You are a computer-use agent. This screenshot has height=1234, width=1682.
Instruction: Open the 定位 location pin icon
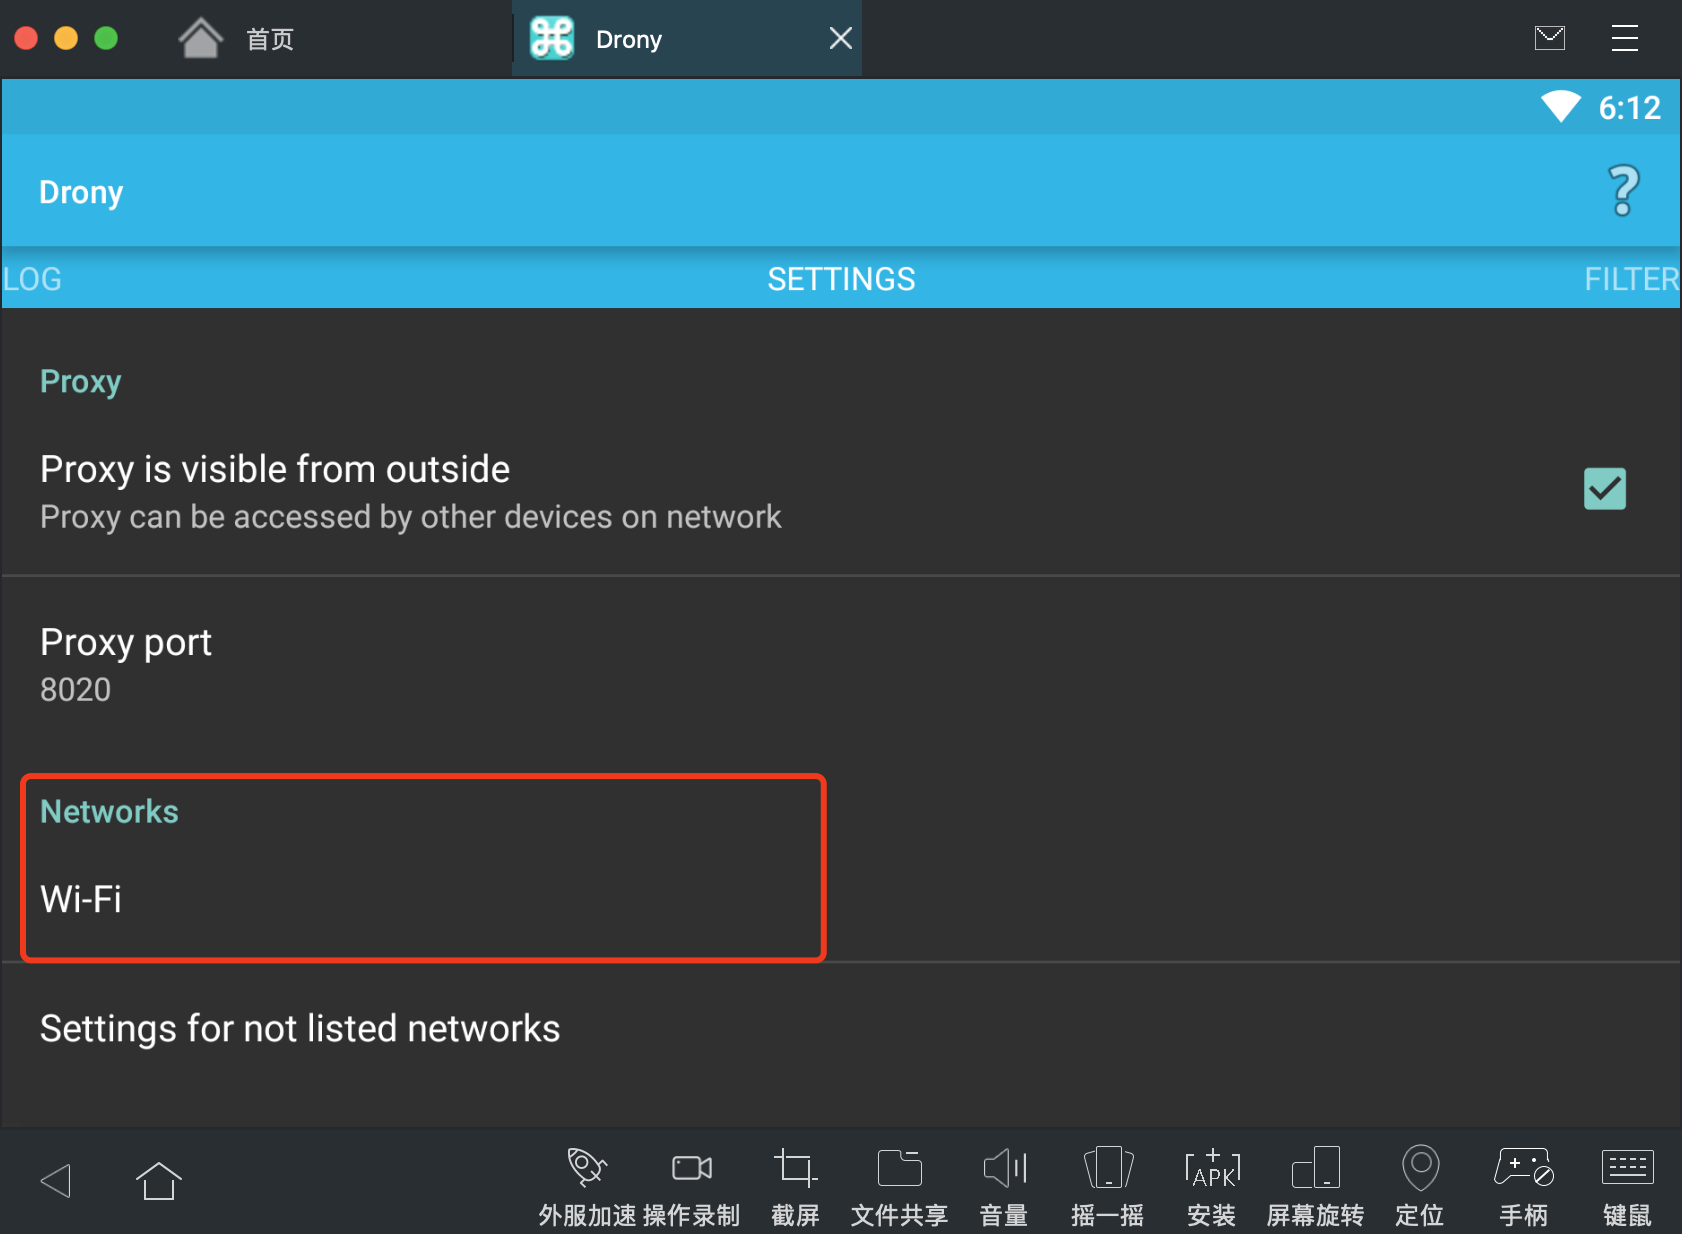(x=1420, y=1167)
